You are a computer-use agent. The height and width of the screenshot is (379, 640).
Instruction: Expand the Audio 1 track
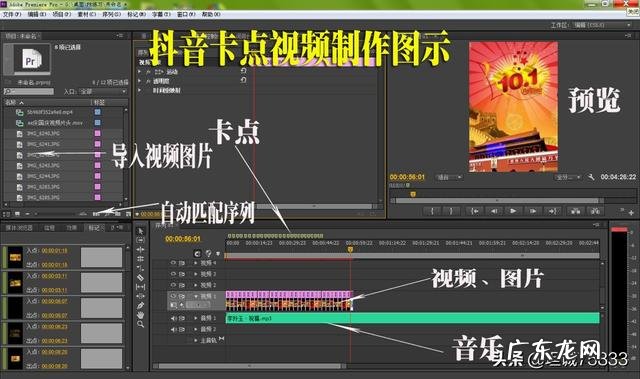point(196,318)
